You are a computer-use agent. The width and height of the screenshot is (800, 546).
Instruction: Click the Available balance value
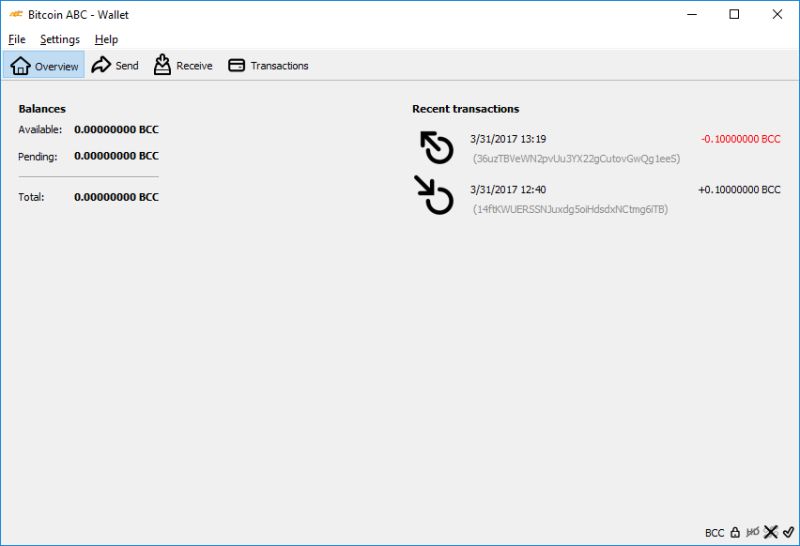(116, 130)
